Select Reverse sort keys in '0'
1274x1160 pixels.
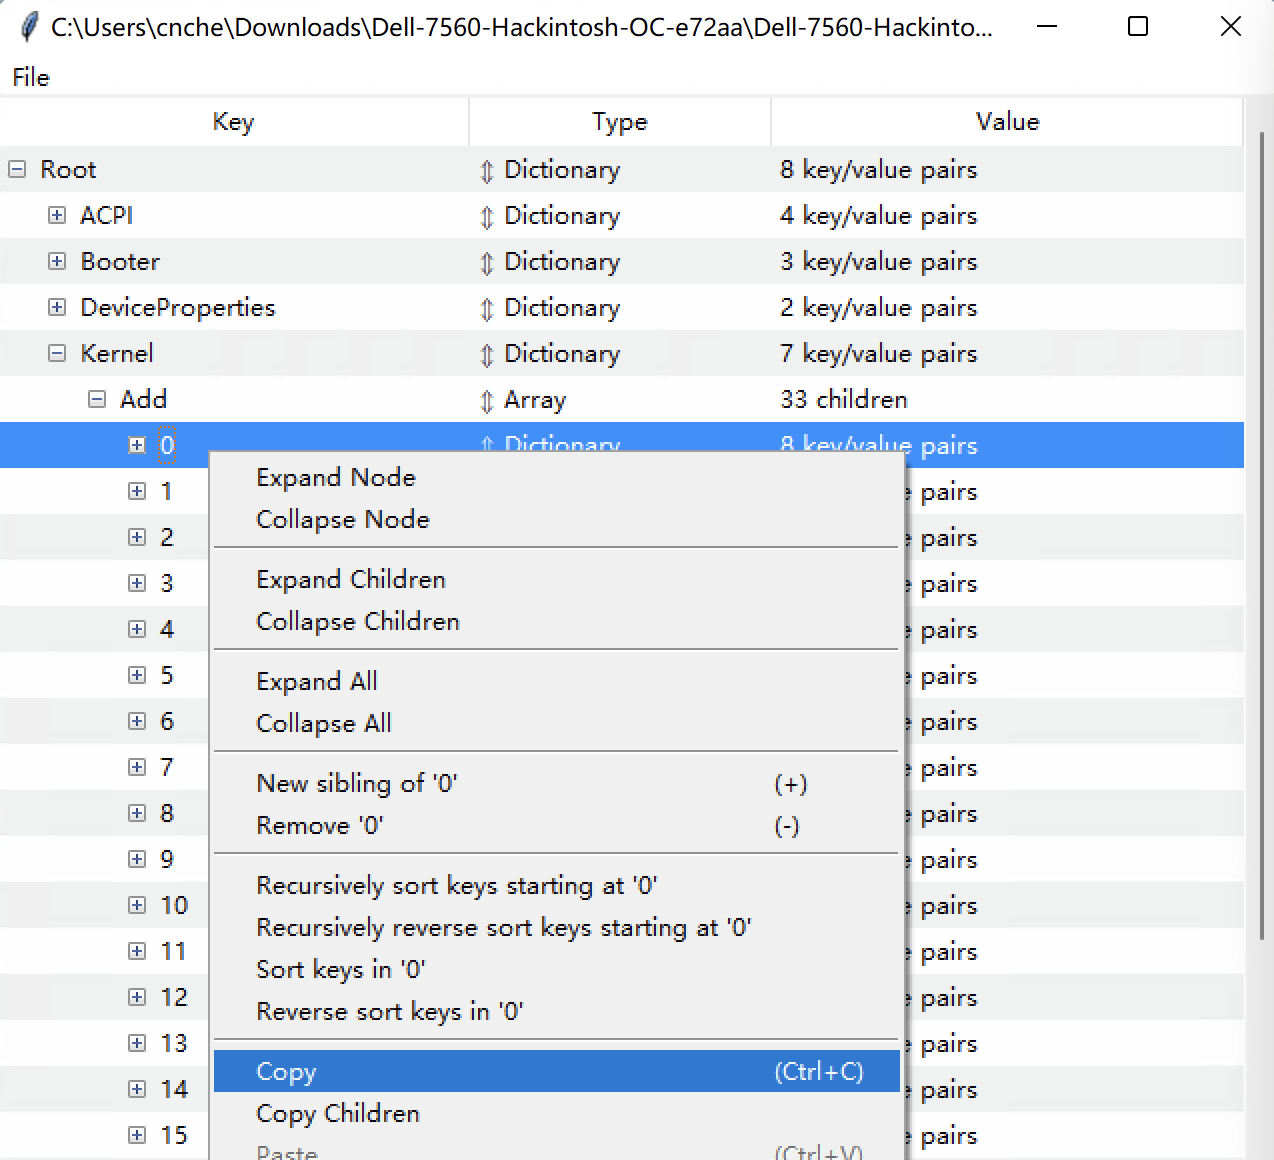tap(556, 1011)
